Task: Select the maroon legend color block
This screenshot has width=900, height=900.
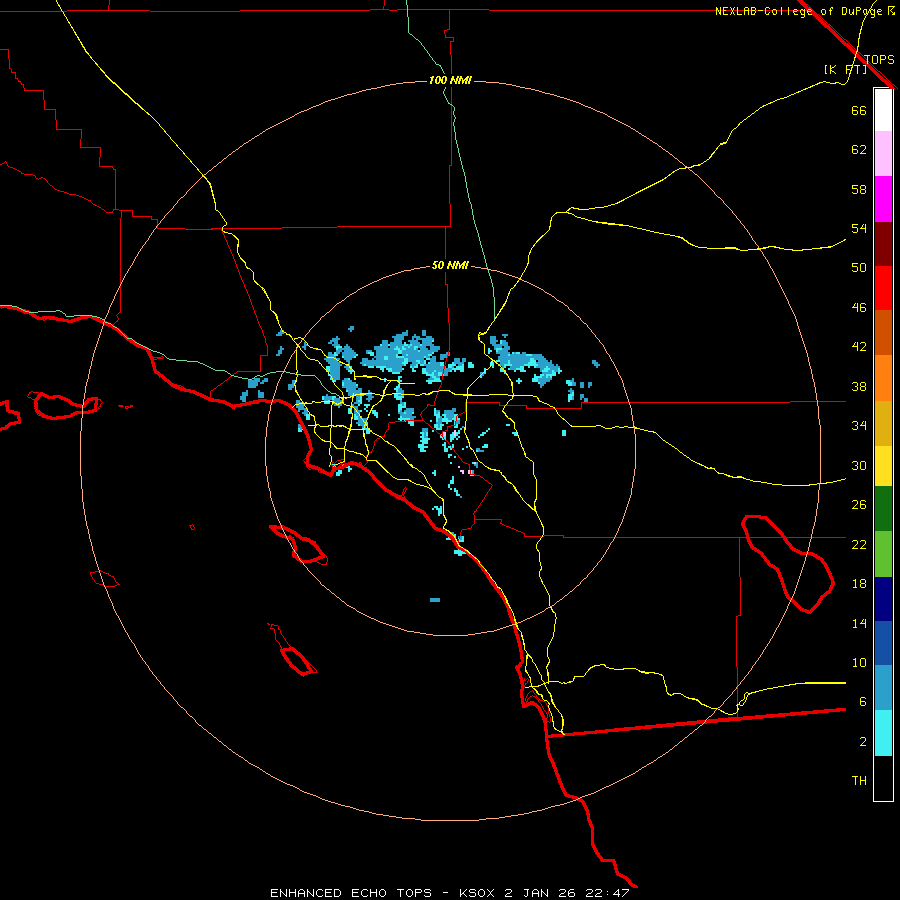Action: pos(883,243)
